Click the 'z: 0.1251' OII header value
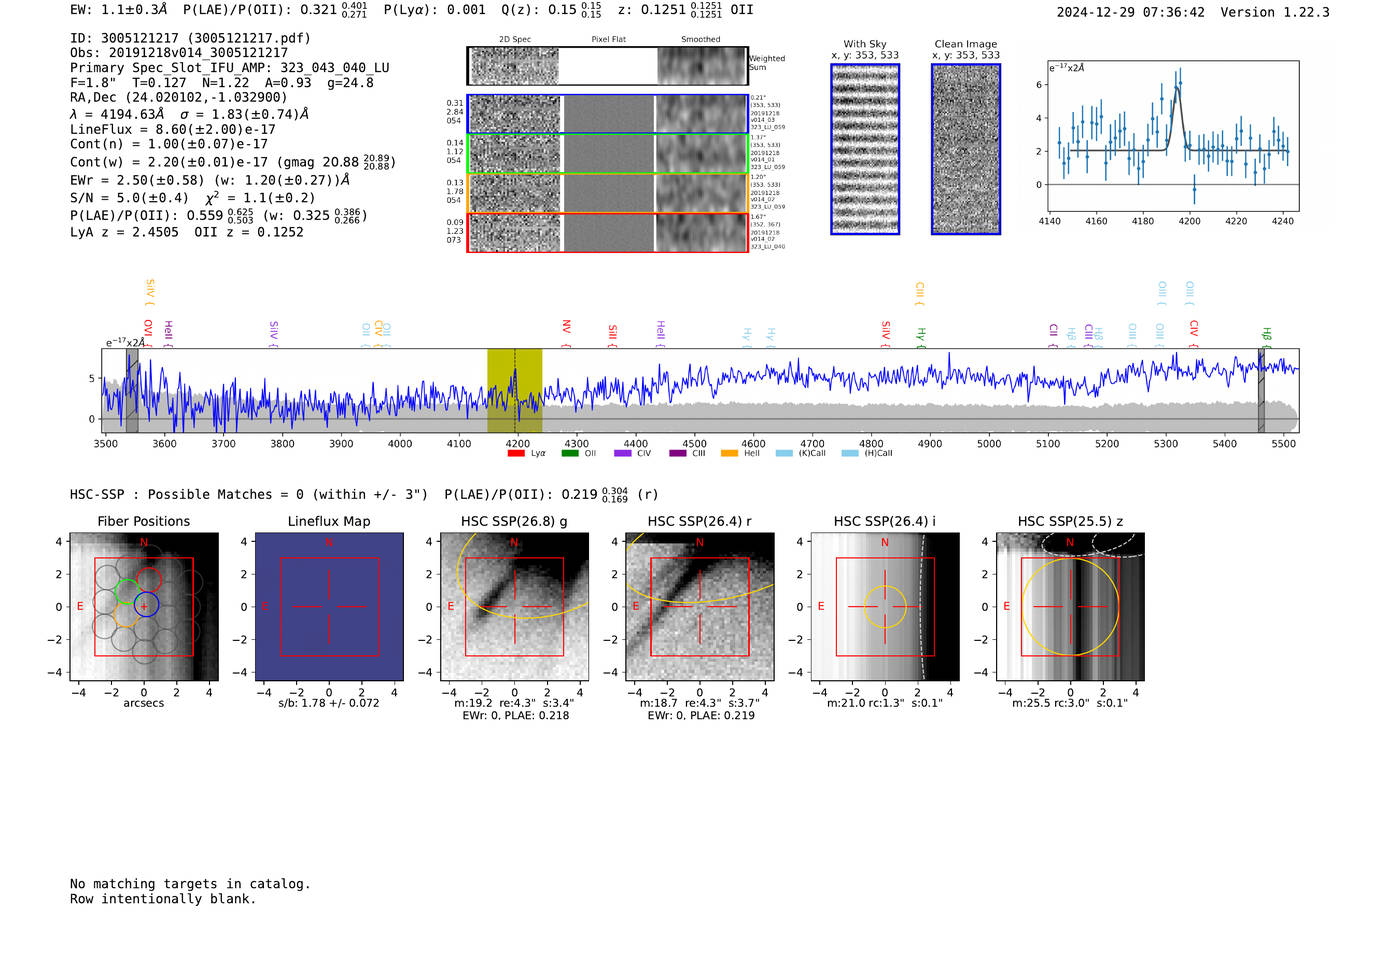 point(685,9)
